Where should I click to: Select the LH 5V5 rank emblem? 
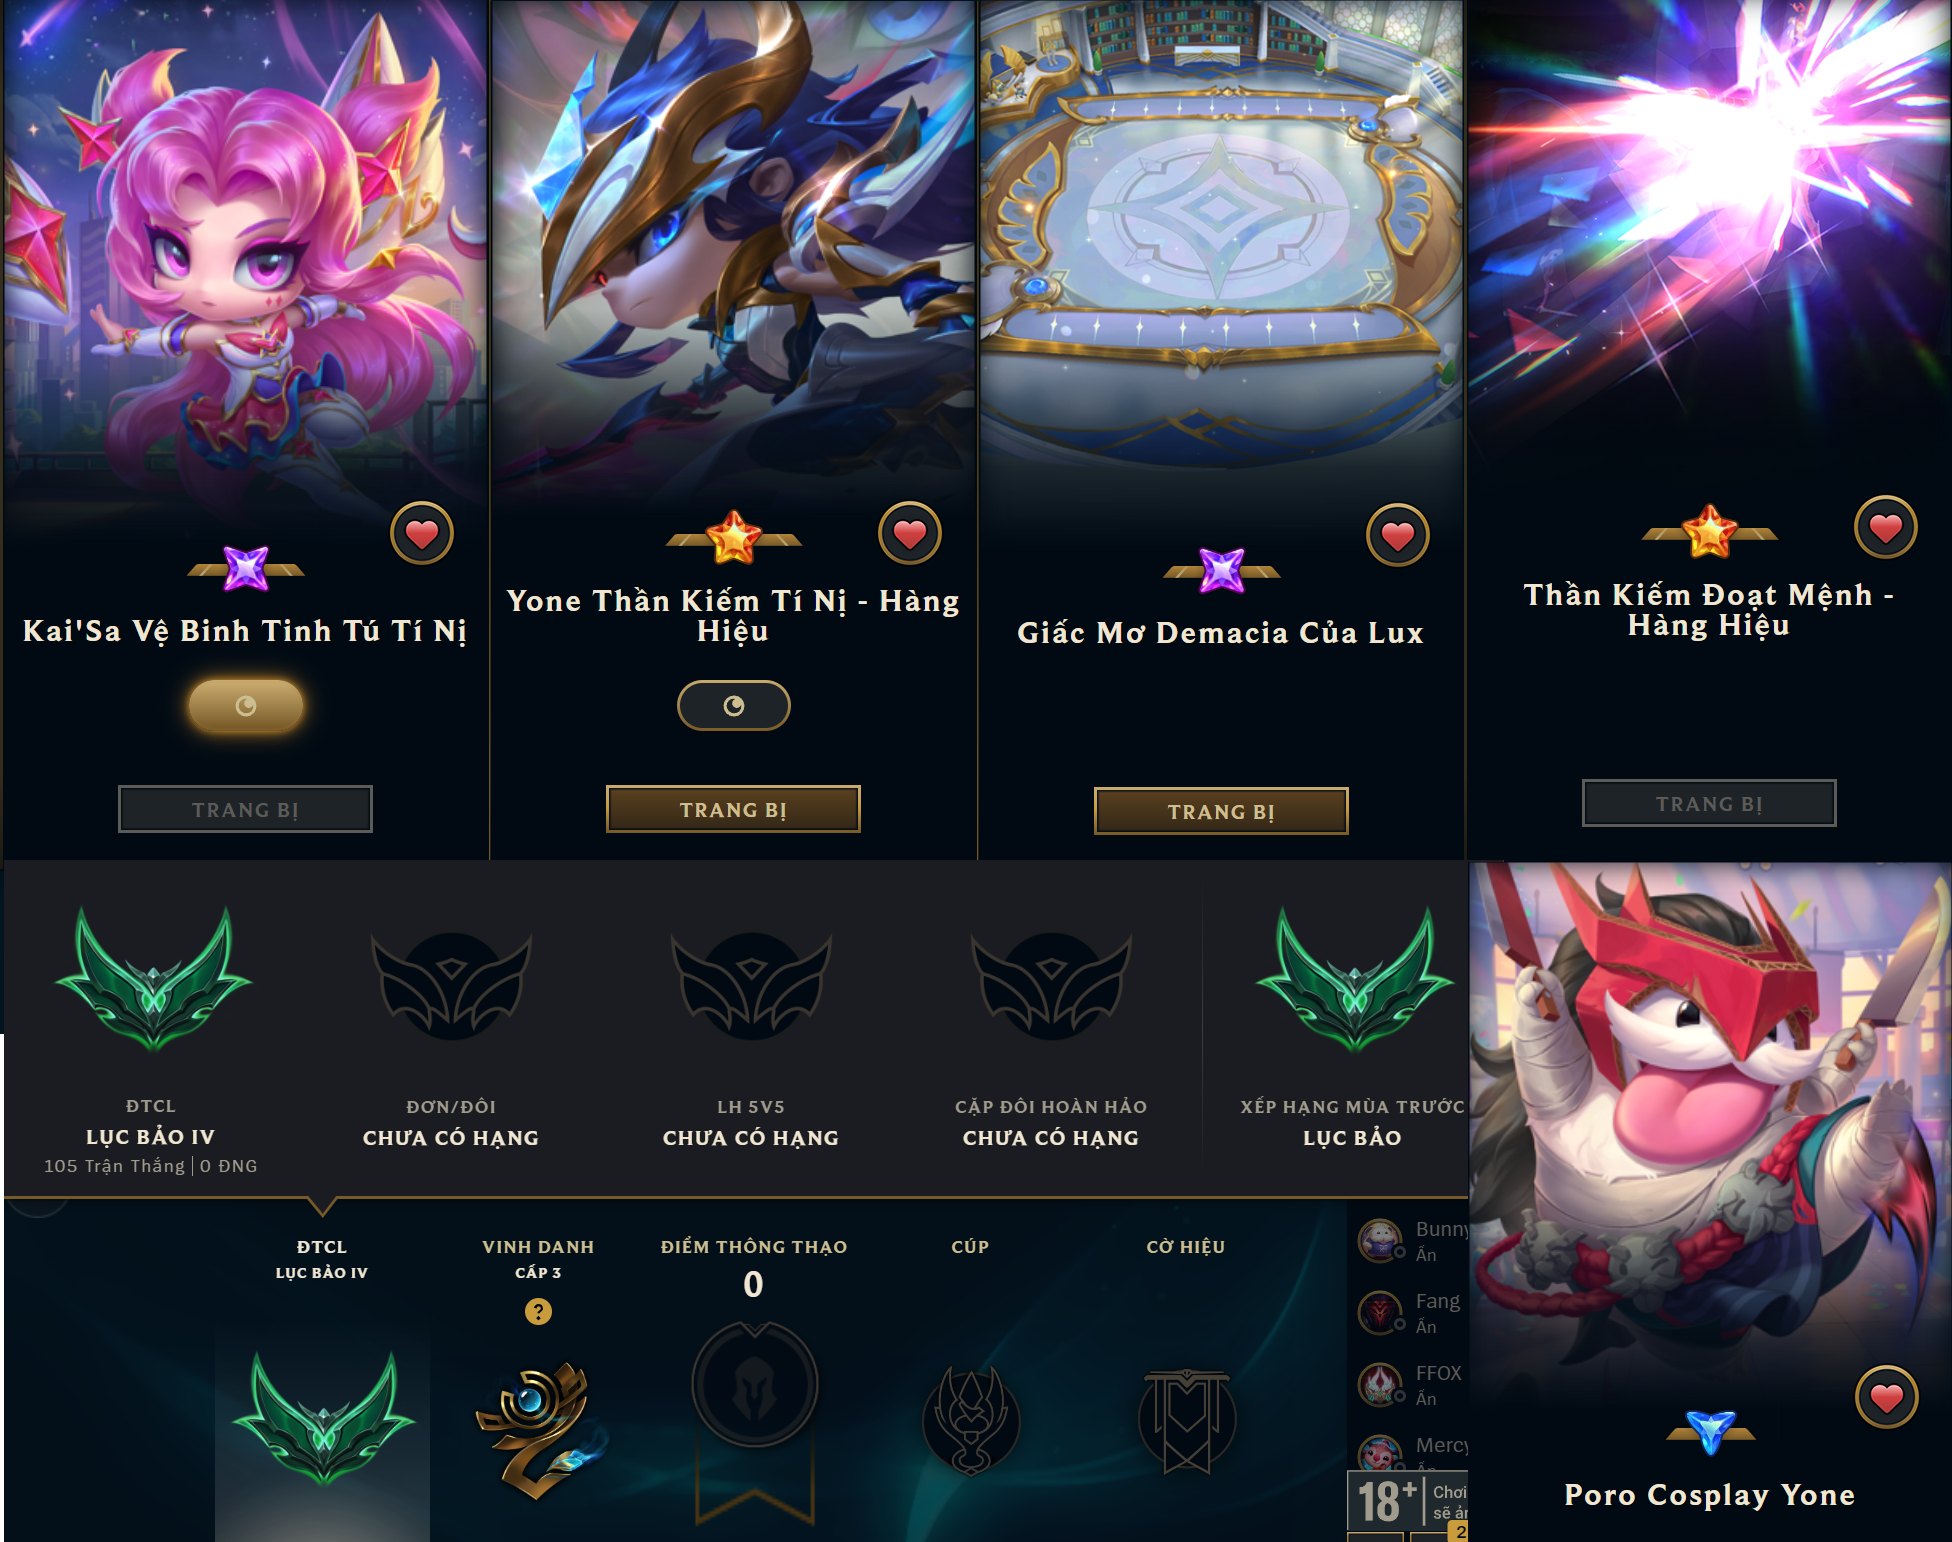(x=751, y=986)
